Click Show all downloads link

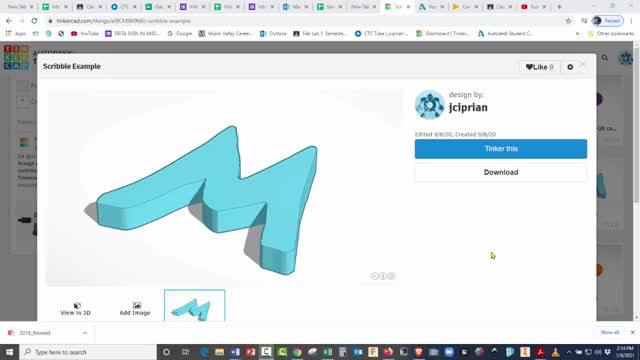(609, 333)
